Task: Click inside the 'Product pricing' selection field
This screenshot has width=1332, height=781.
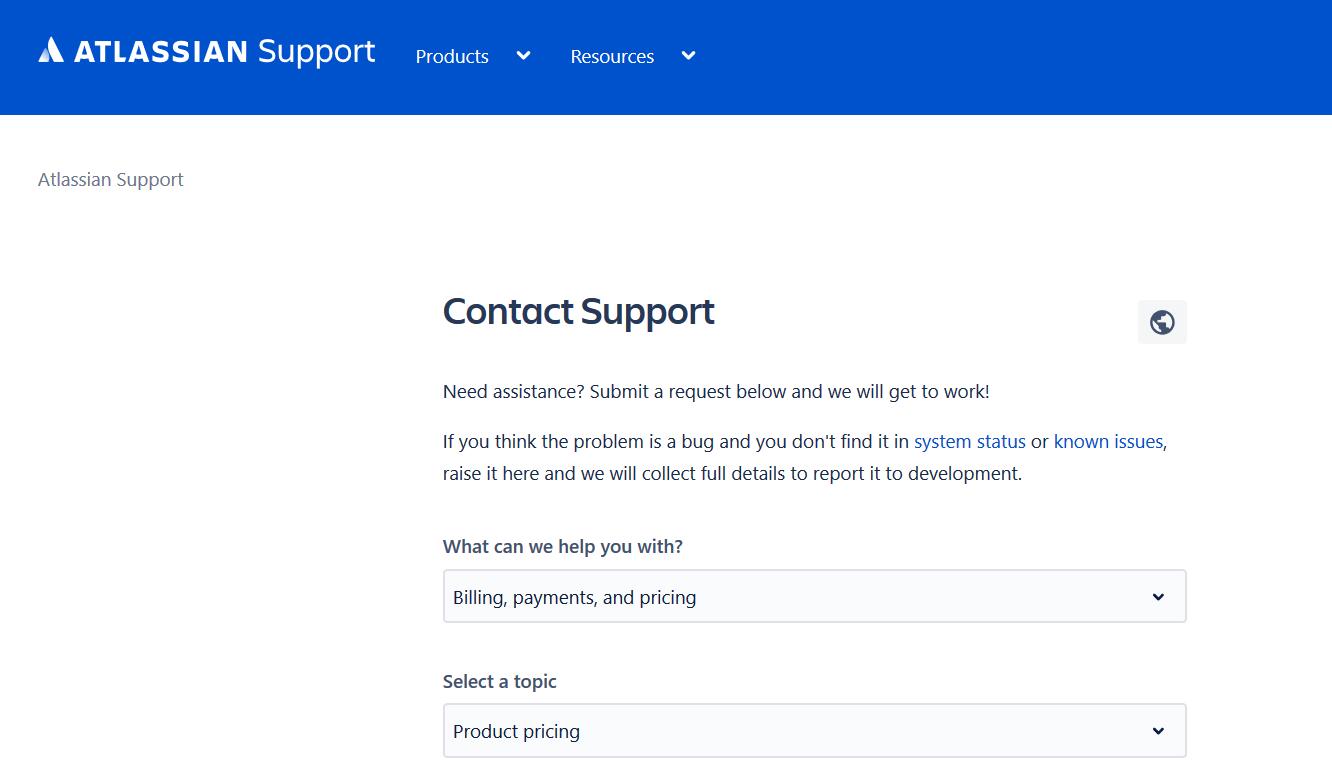Action: coord(814,730)
